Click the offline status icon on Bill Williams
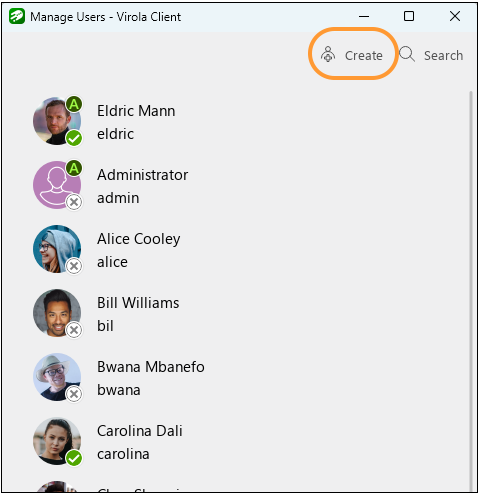Viewport: 480px width, 495px height. point(74,330)
